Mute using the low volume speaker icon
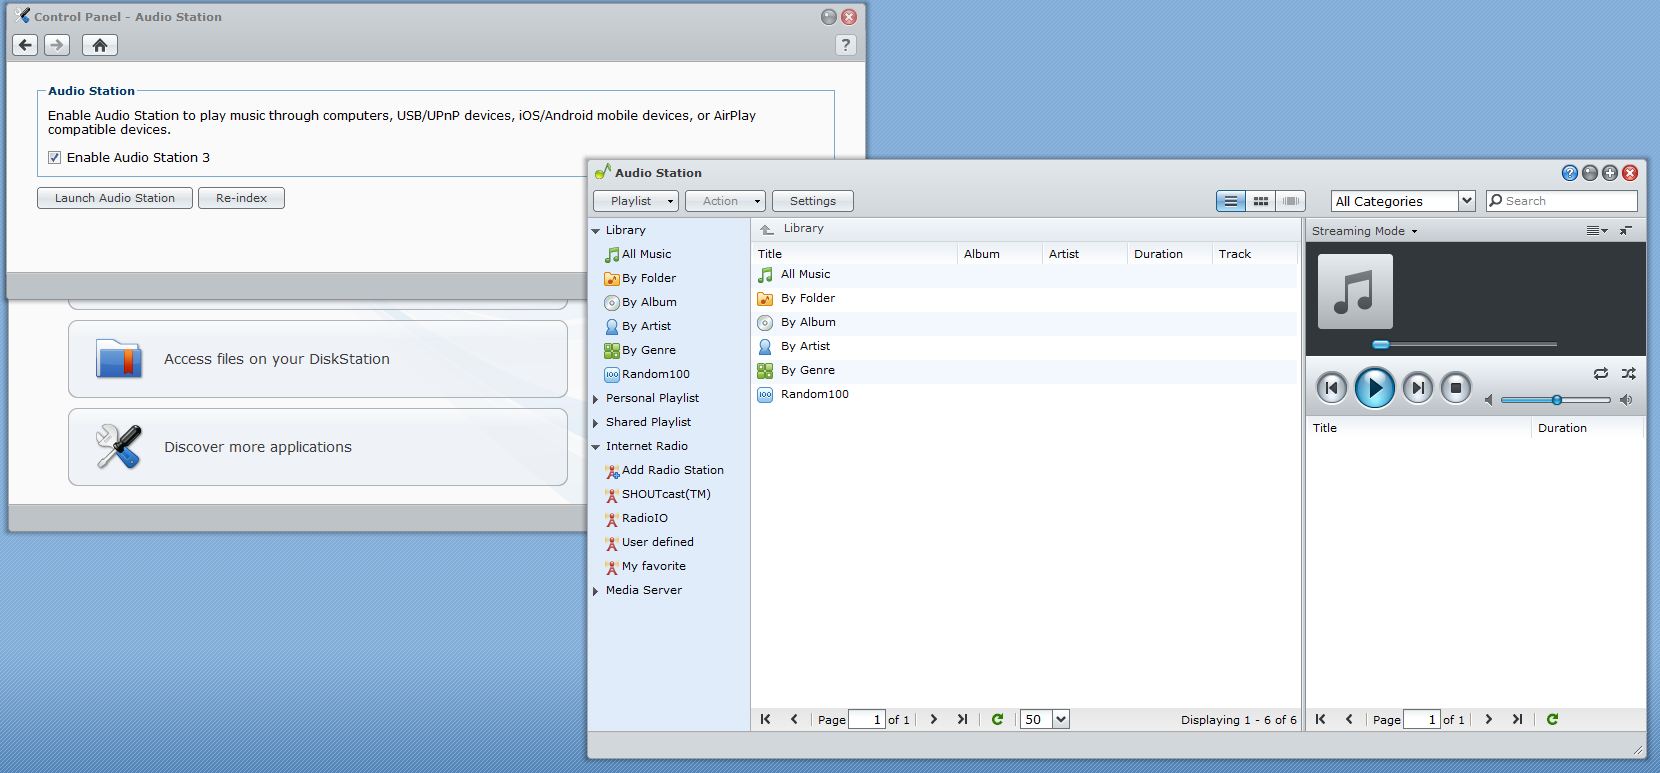Viewport: 1660px width, 773px height. tap(1489, 400)
